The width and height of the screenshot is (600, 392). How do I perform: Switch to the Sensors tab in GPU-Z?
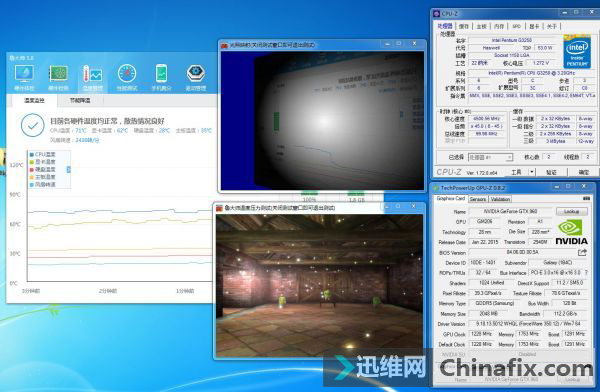[478, 199]
